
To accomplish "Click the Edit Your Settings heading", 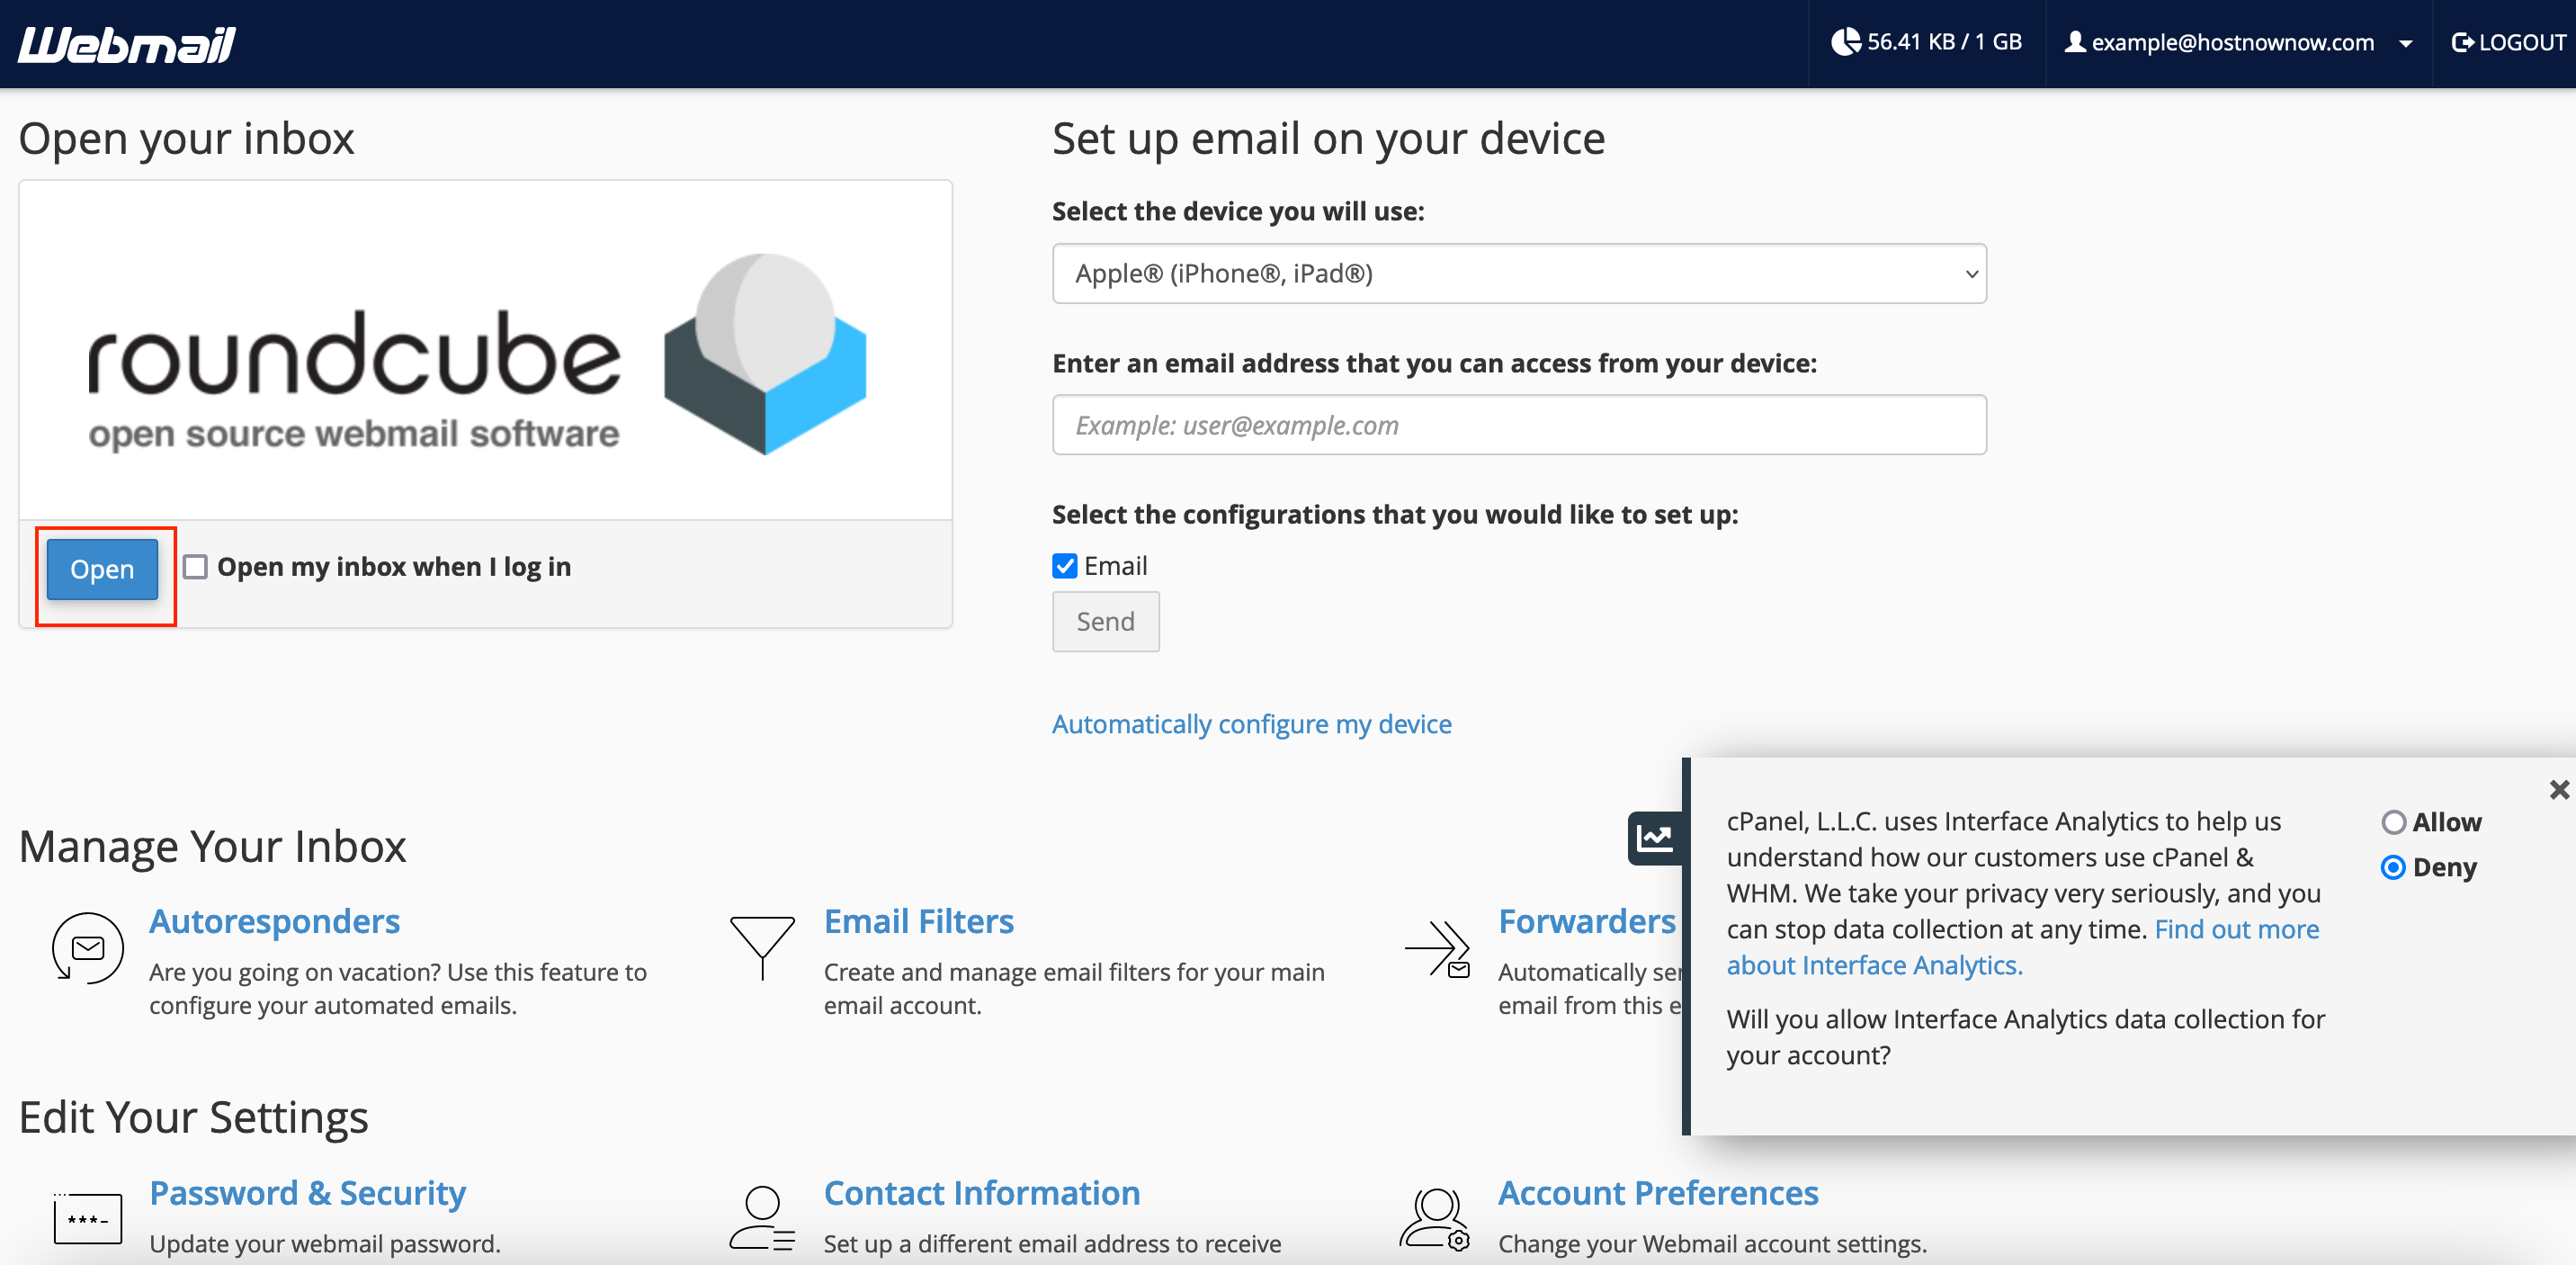I will pyautogui.click(x=193, y=1117).
